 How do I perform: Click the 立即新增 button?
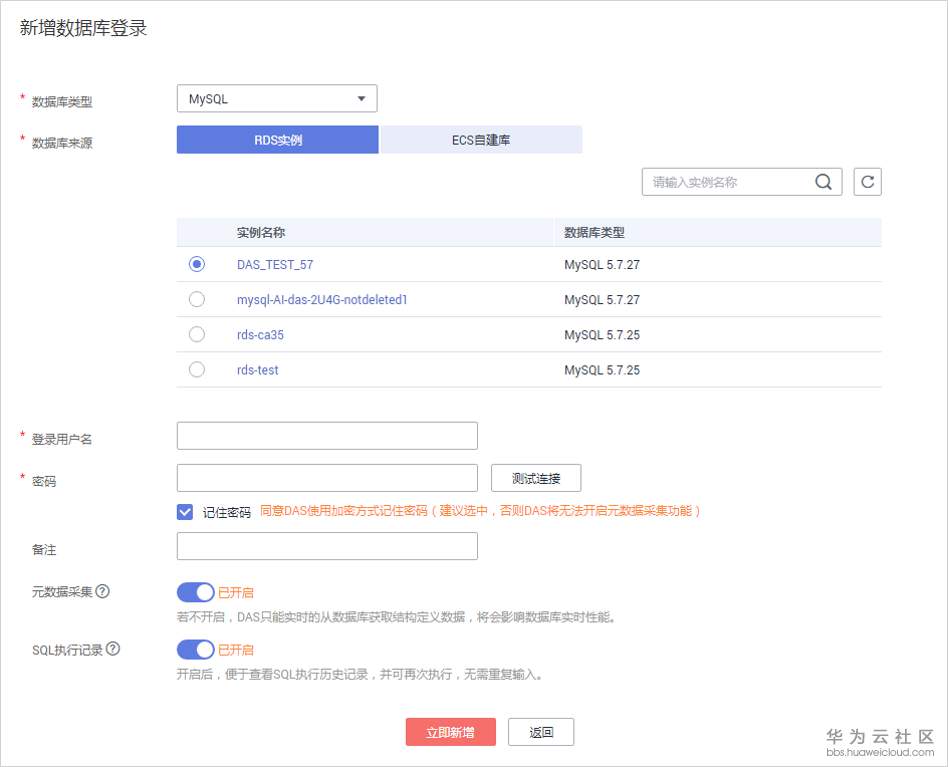[x=451, y=732]
